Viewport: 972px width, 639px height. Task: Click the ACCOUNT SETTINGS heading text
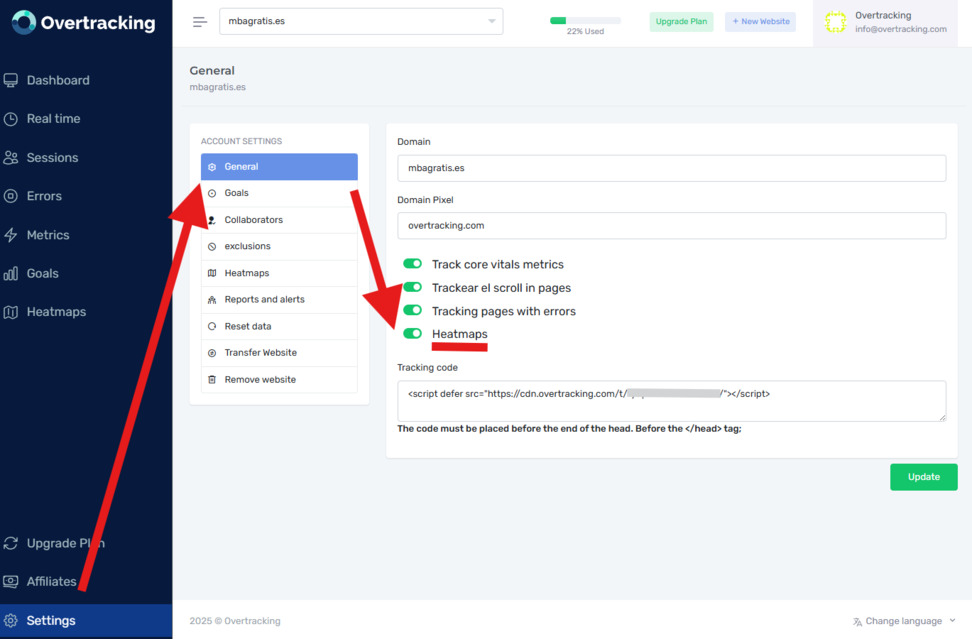tap(241, 141)
